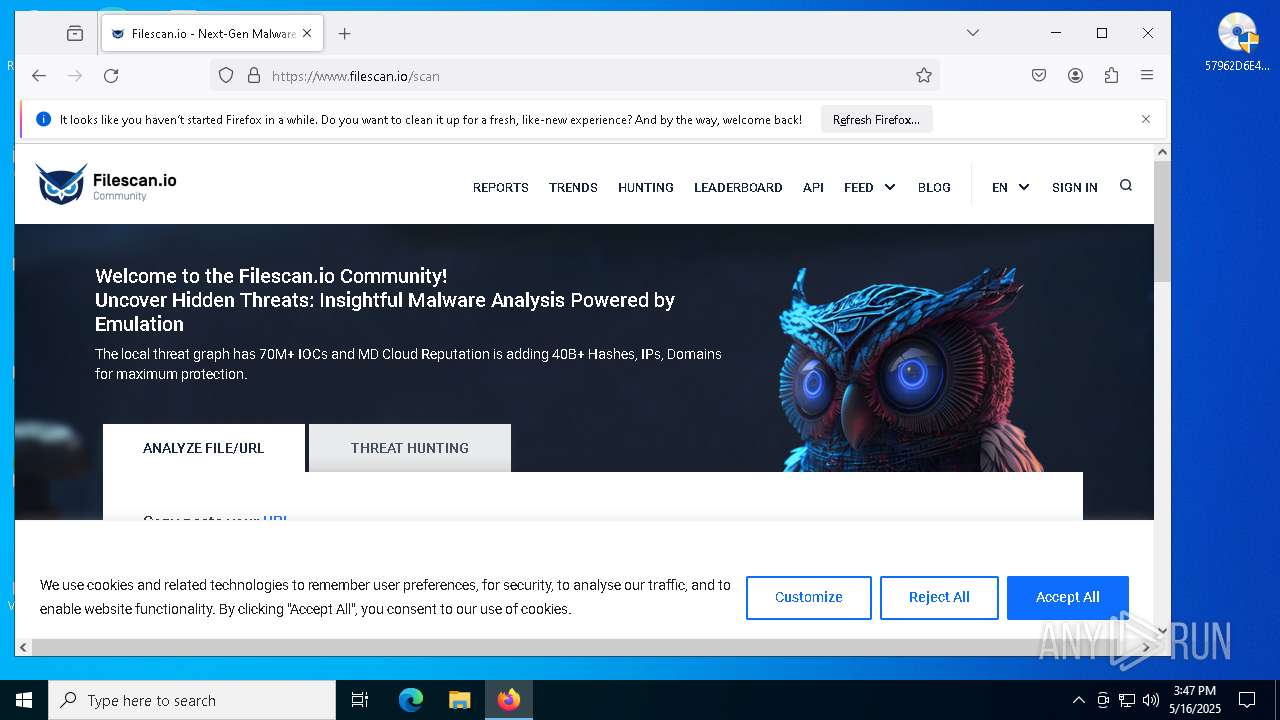Open the LEADERBOARD nav item

[738, 187]
